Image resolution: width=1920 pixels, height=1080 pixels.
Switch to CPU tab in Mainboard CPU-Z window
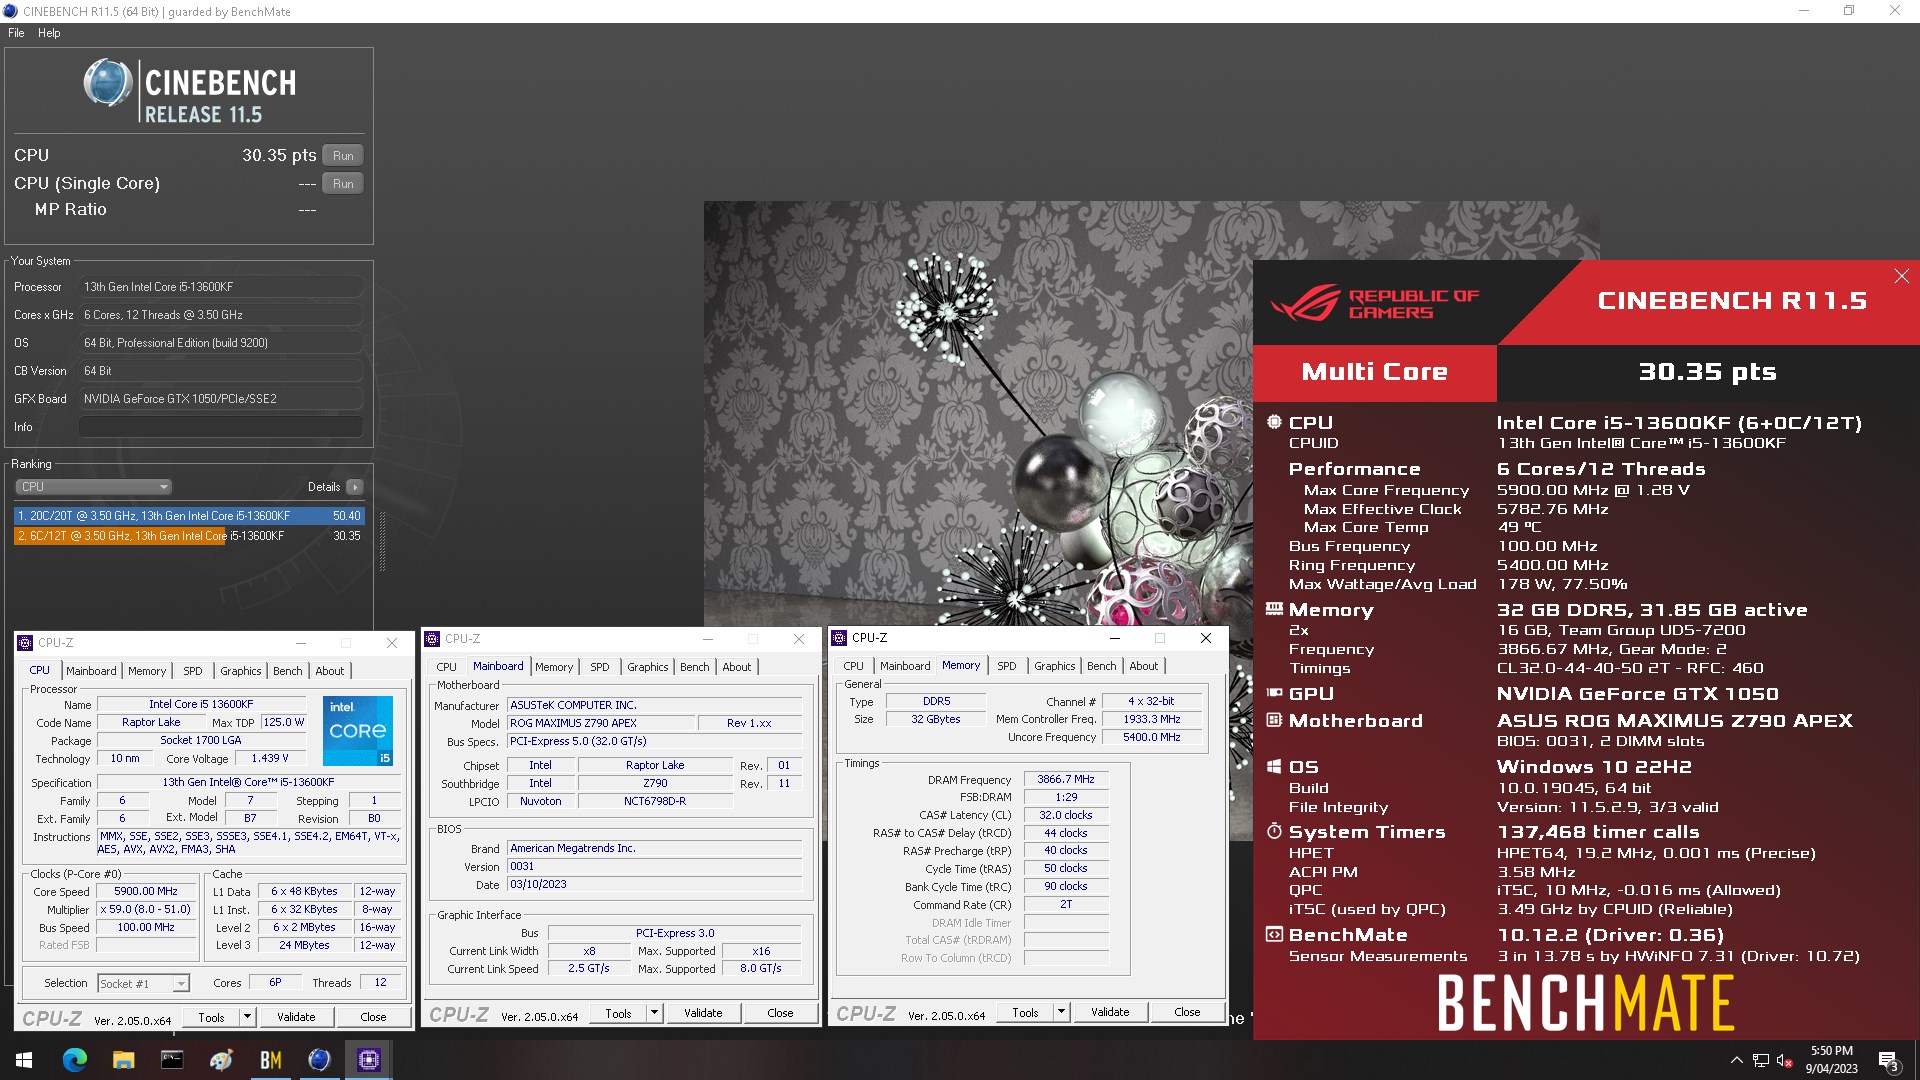point(446,667)
